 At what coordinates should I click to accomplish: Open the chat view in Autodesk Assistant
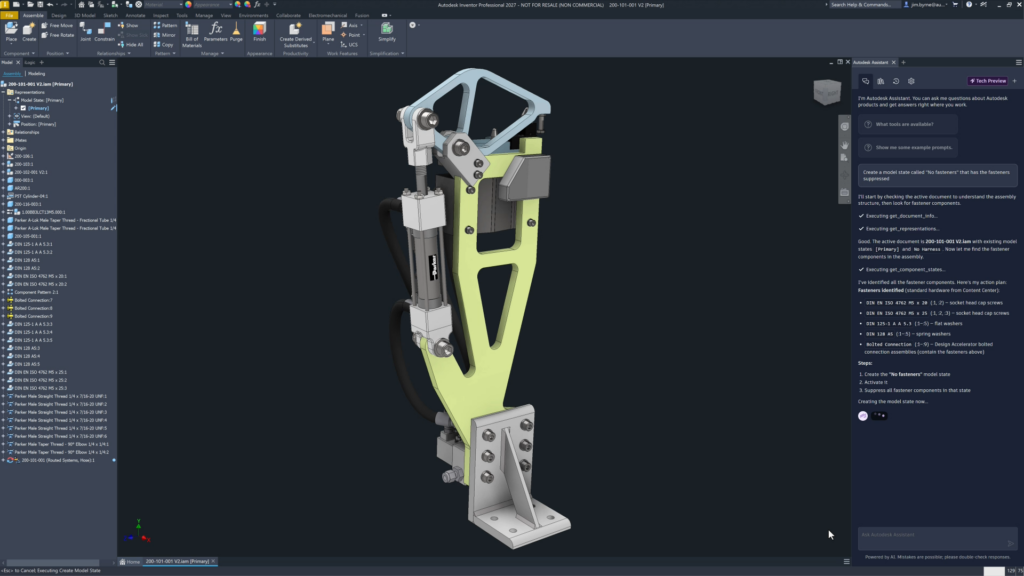(865, 81)
